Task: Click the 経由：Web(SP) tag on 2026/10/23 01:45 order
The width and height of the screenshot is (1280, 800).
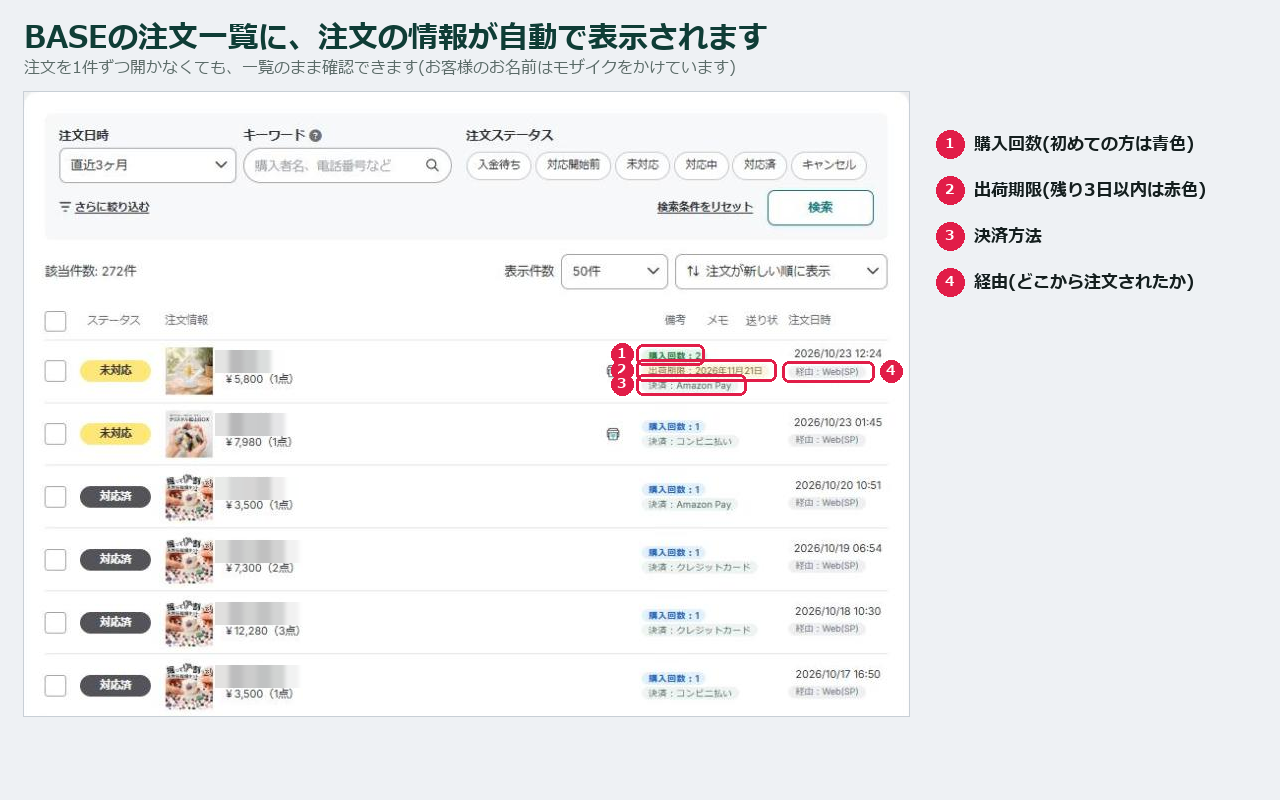Action: 827,440
